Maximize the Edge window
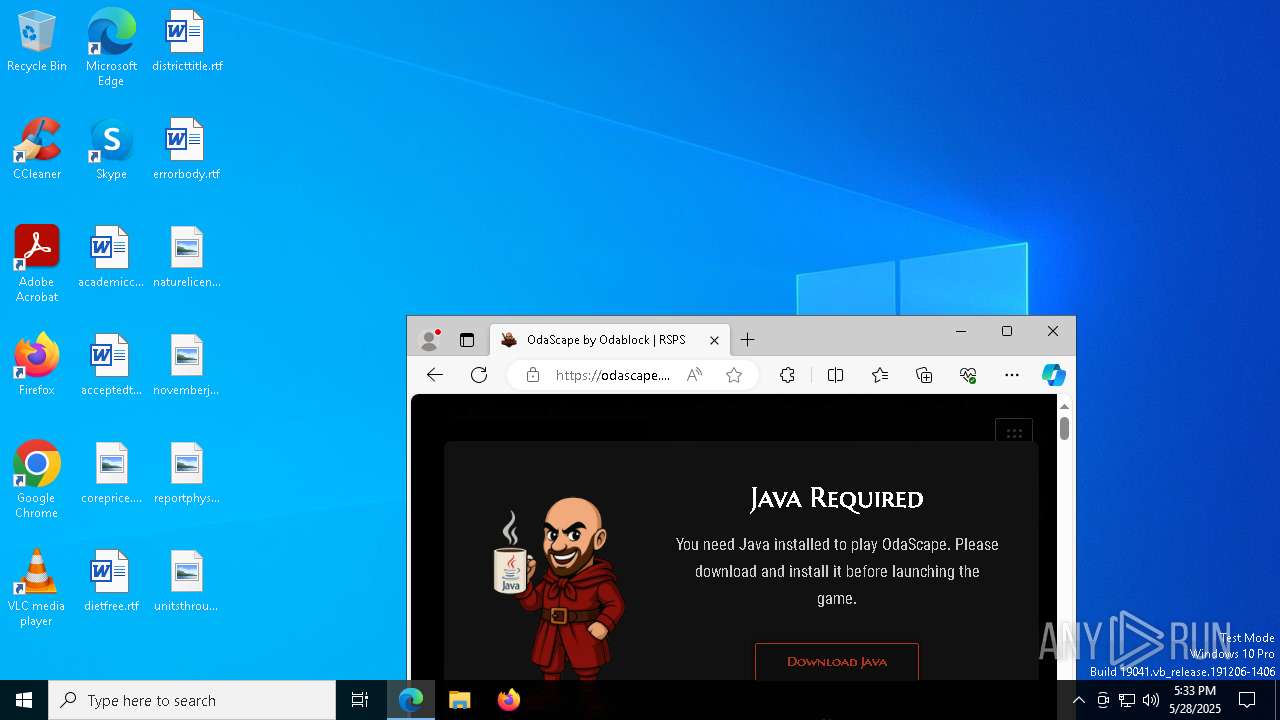The image size is (1280, 720). 1007,331
